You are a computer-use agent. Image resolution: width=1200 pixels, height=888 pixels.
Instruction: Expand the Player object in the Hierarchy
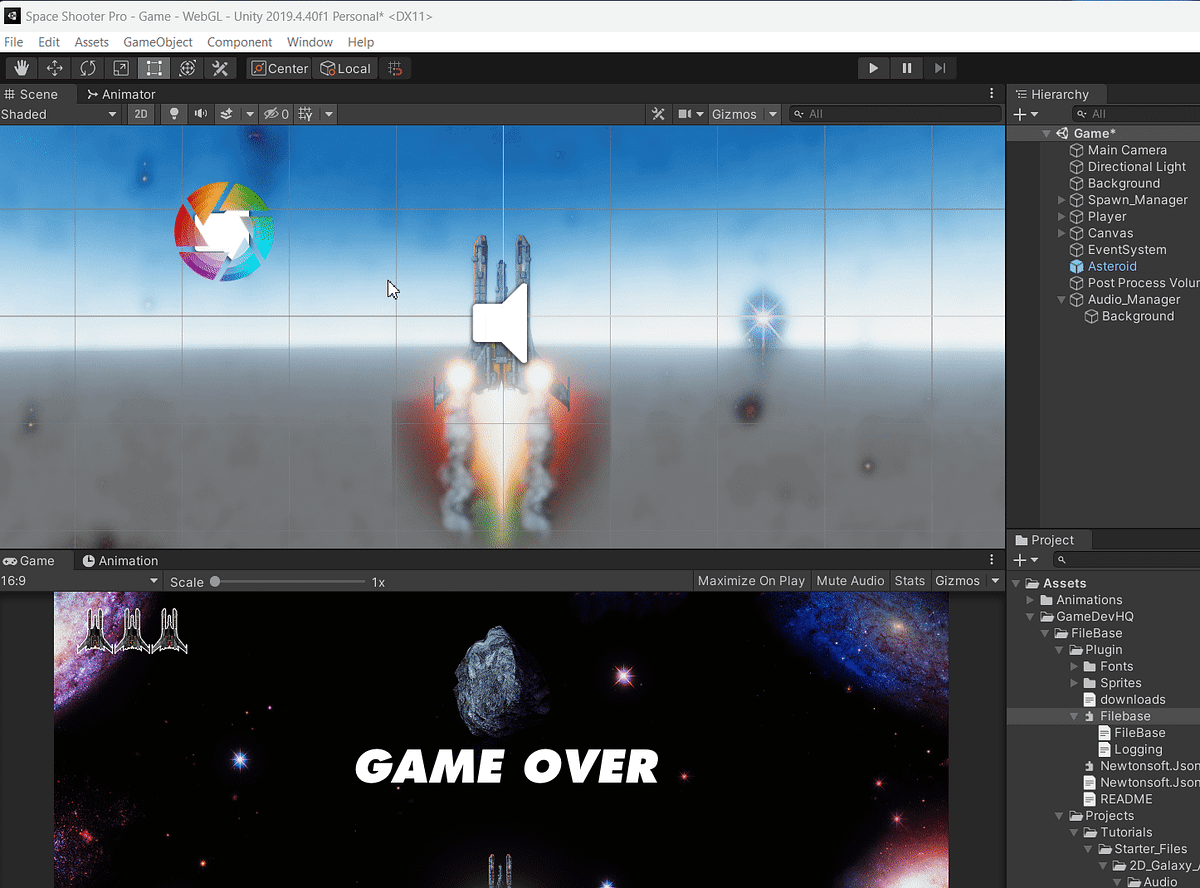[x=1061, y=216]
